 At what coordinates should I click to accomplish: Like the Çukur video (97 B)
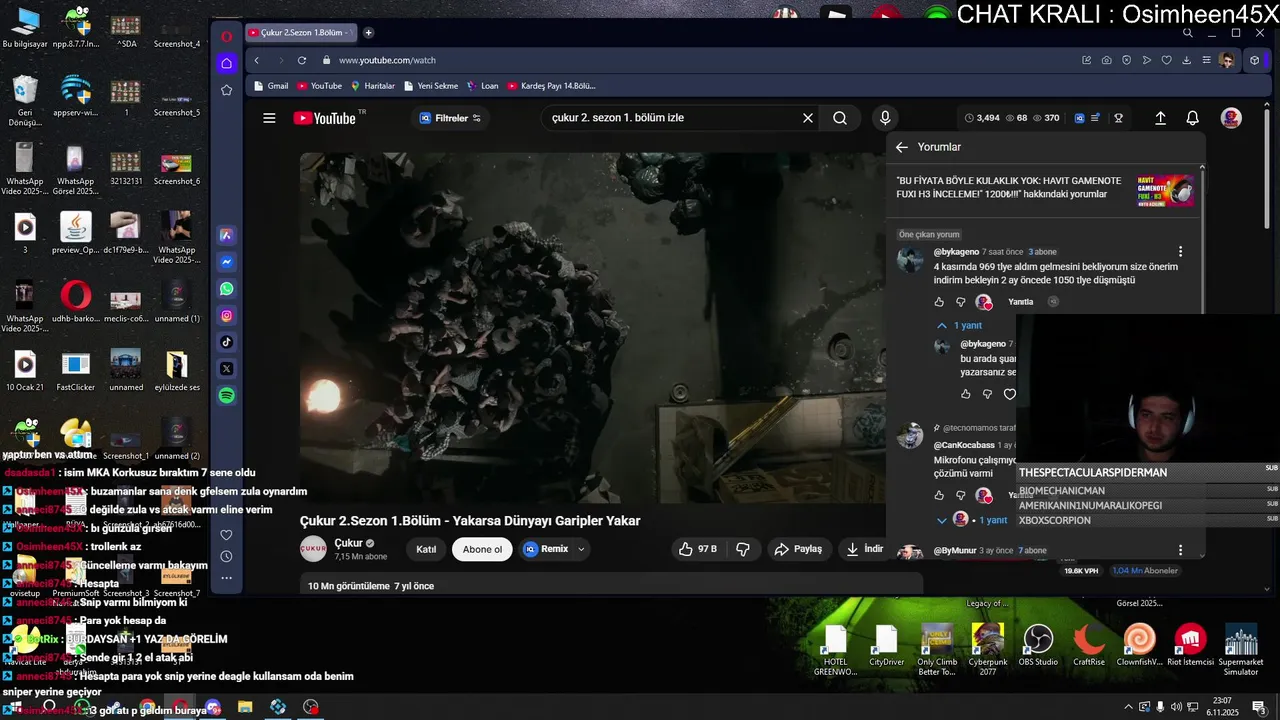click(x=698, y=549)
